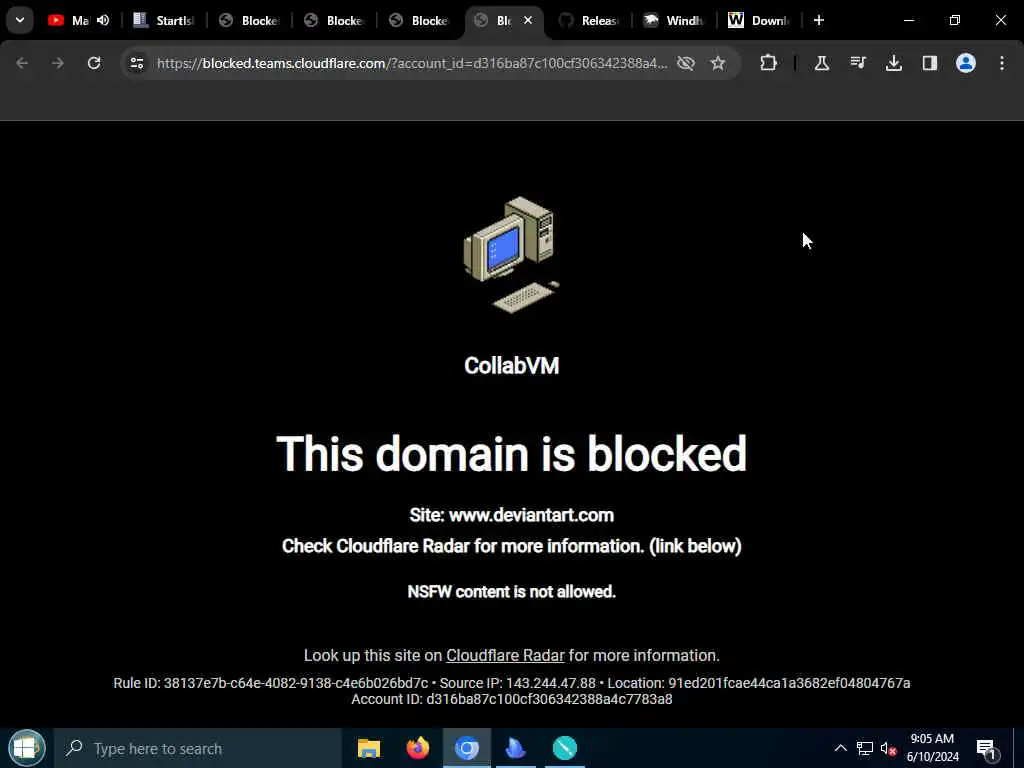
Task: Launch Firefox from taskbar
Action: coord(418,748)
